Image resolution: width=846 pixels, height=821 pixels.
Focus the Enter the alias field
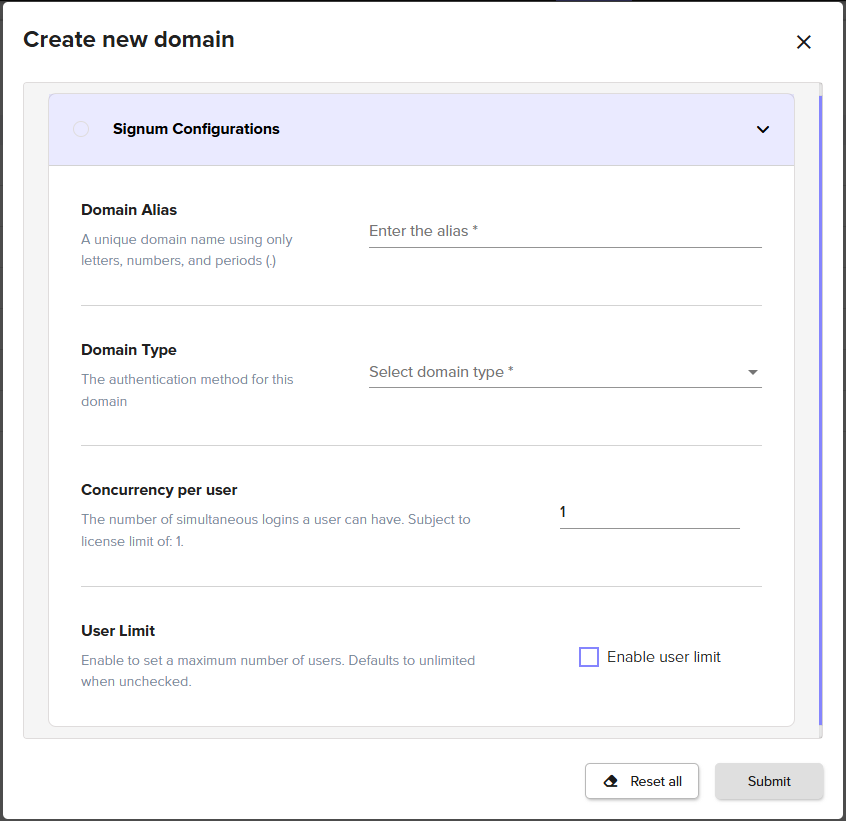pos(564,231)
